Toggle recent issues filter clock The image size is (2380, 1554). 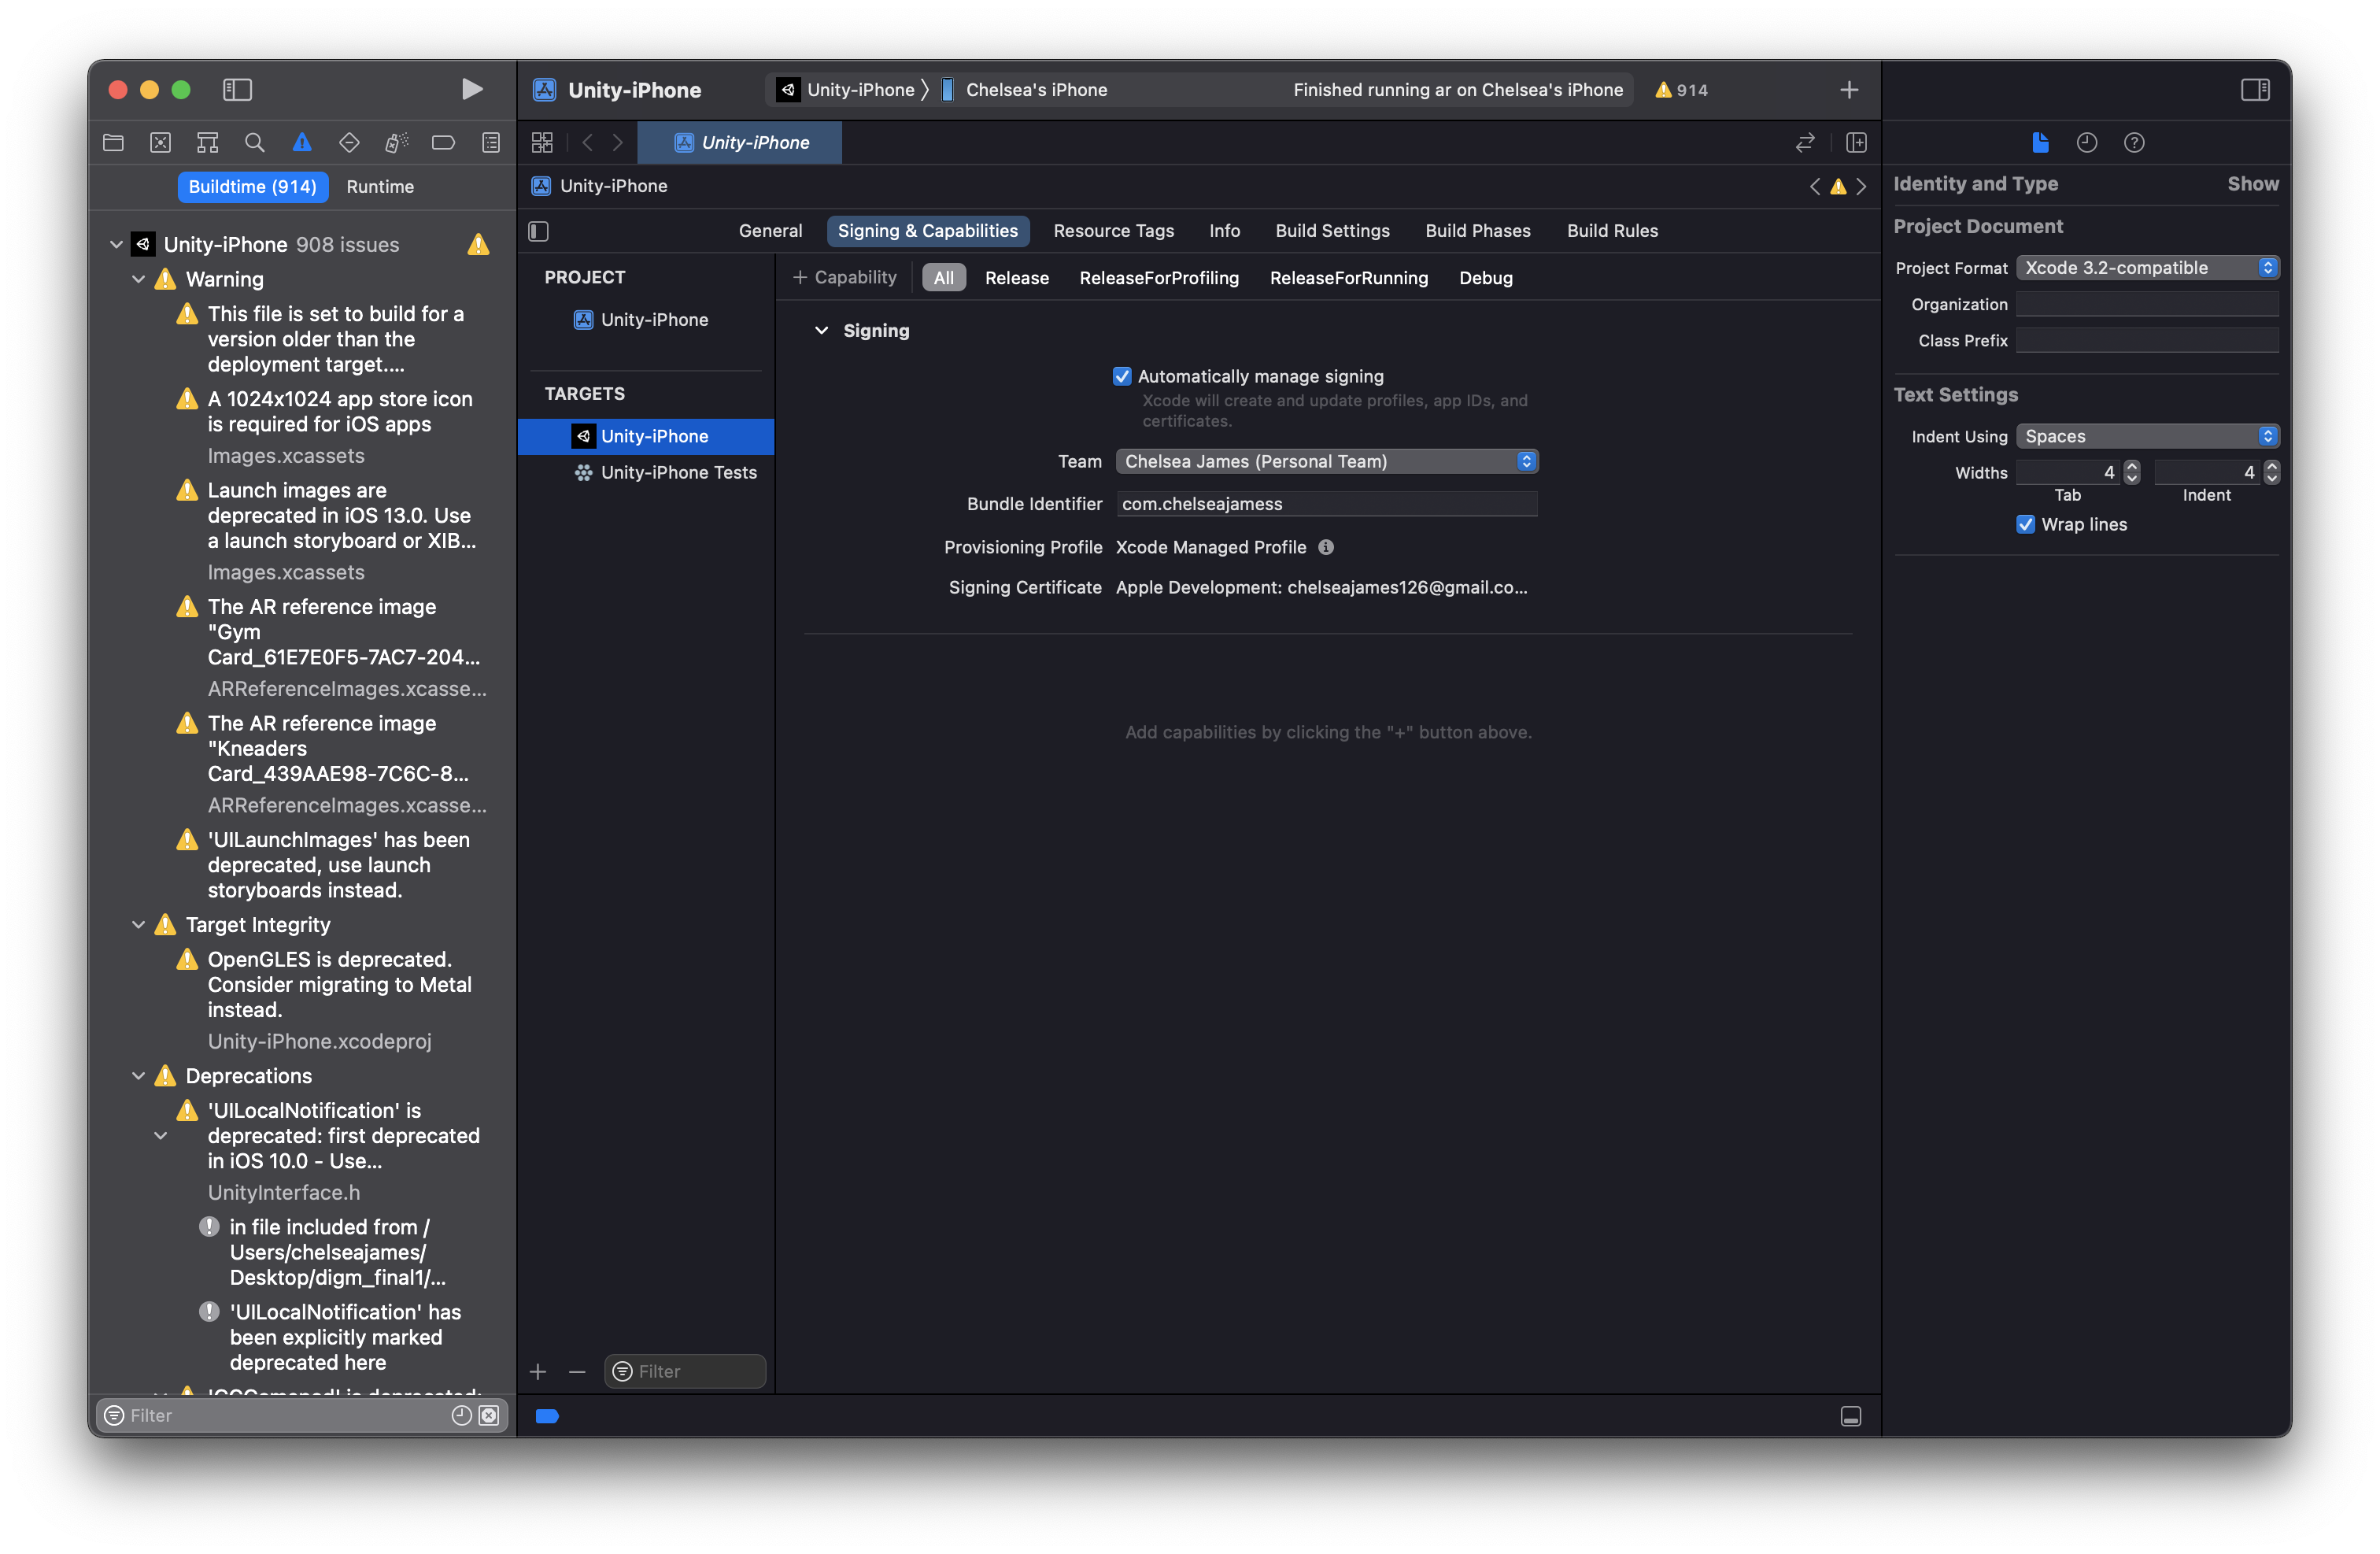tap(461, 1415)
